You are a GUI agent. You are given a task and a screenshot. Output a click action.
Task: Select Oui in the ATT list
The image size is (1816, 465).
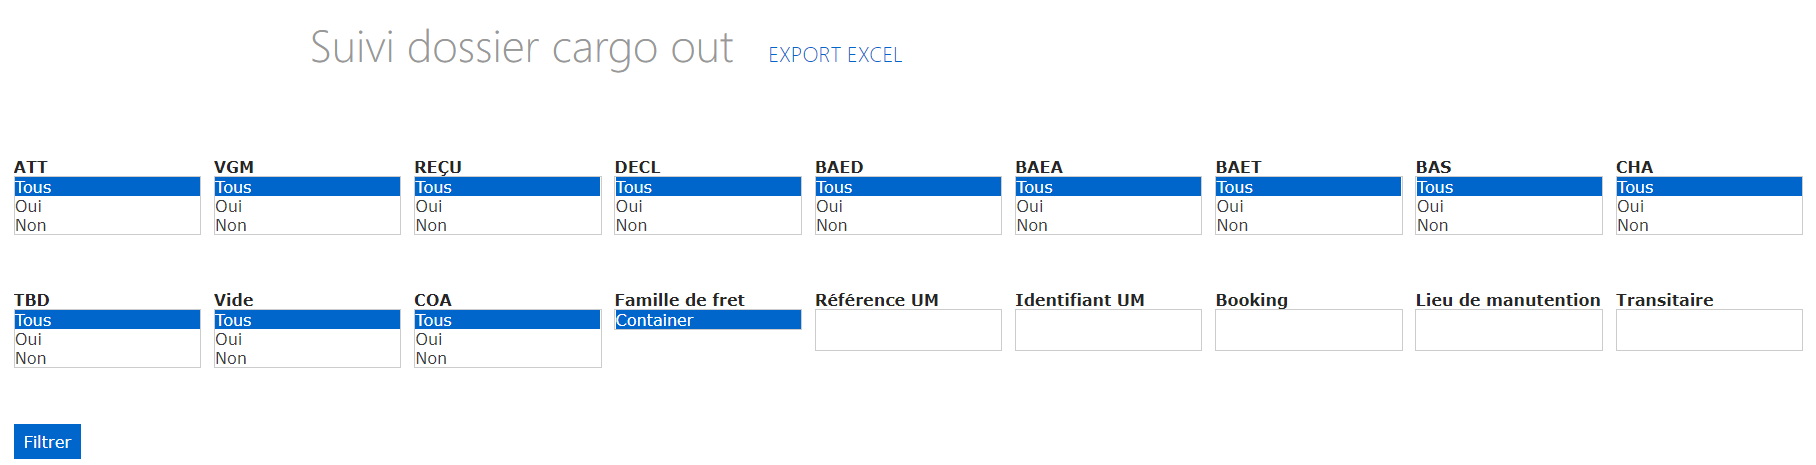coord(107,206)
